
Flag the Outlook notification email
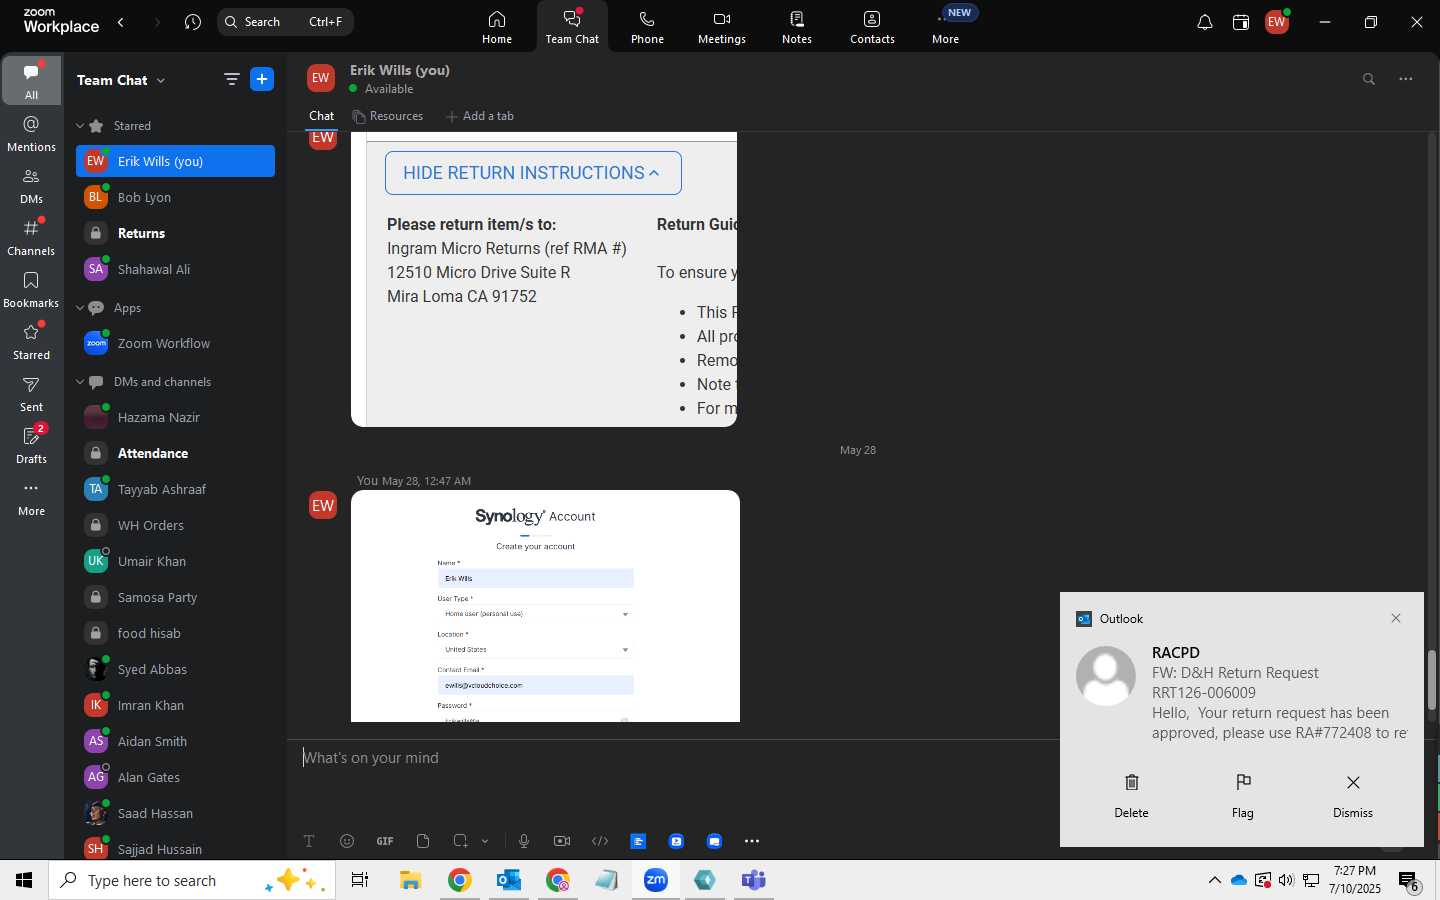(1243, 795)
